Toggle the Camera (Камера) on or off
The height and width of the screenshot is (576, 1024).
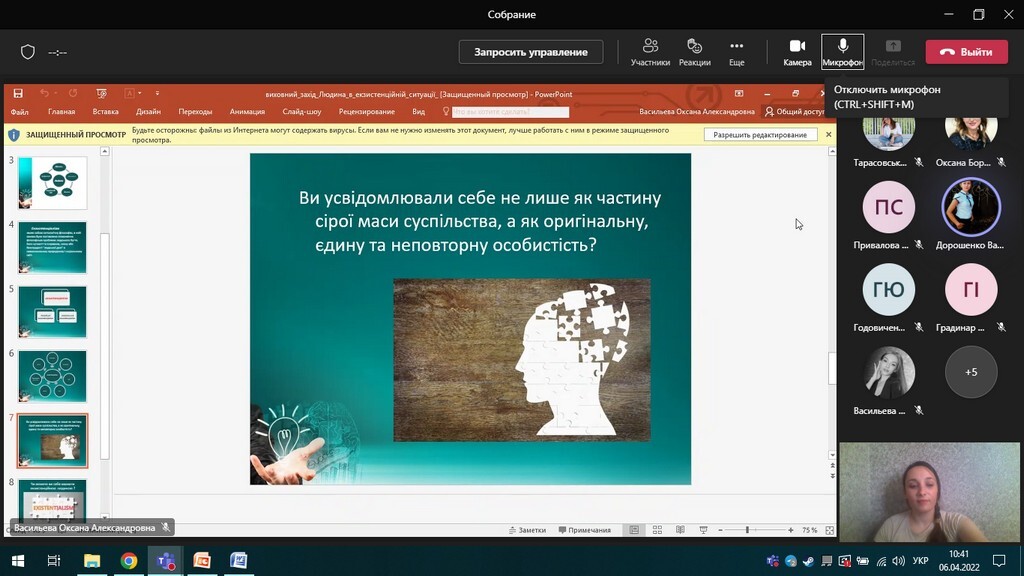pos(797,51)
